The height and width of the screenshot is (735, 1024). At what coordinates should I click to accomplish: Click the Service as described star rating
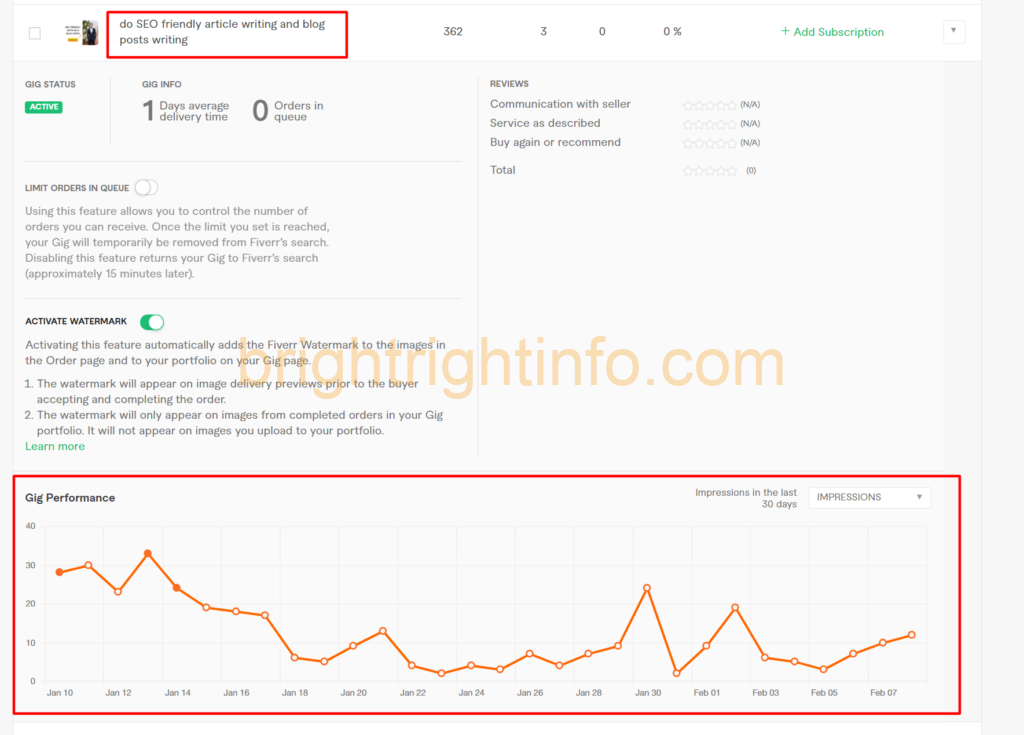pos(709,124)
